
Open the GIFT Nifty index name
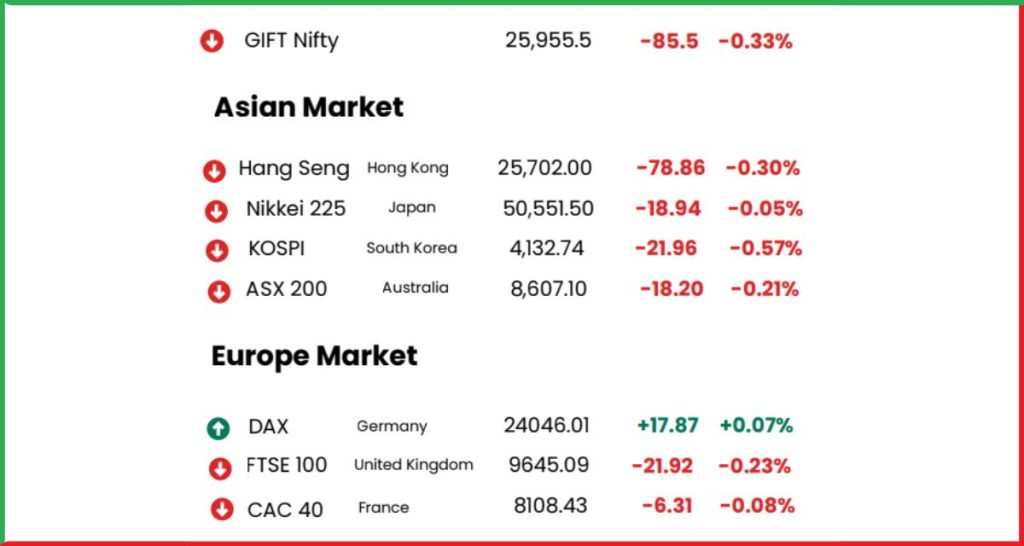click(291, 41)
